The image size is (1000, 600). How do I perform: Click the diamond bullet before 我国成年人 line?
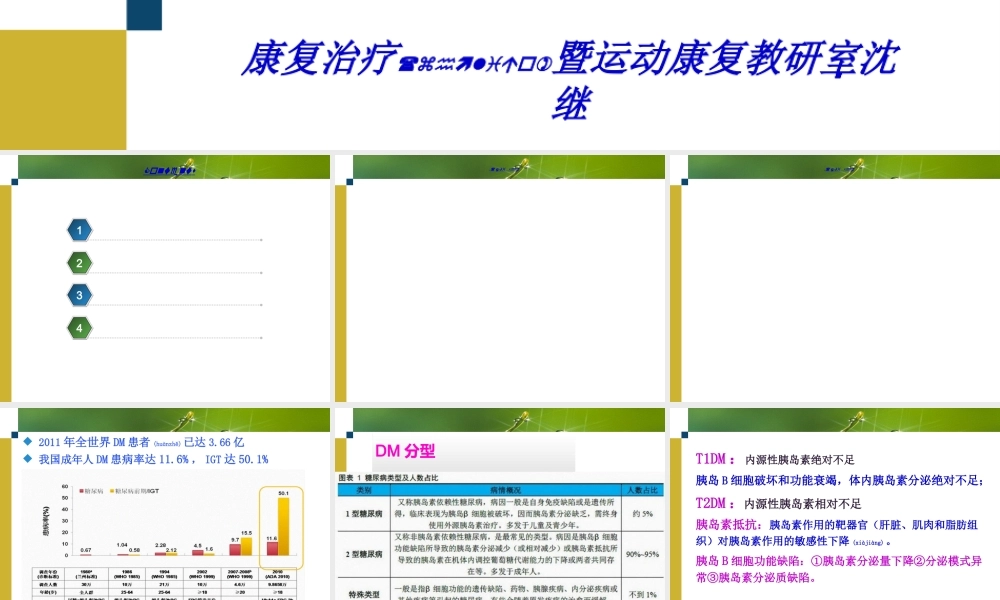click(29, 458)
